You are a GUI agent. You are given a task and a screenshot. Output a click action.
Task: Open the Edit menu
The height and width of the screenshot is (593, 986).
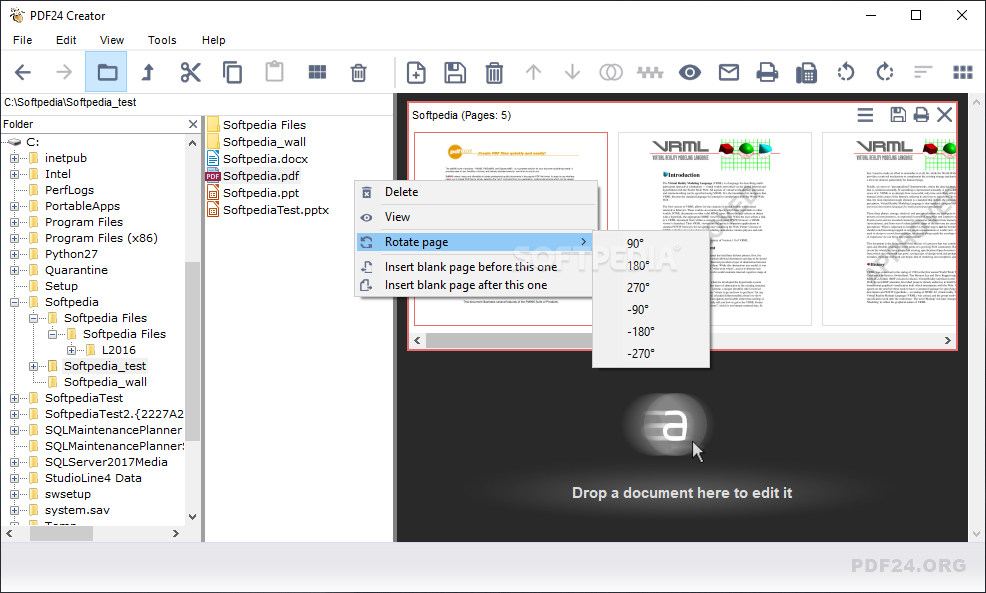[66, 40]
